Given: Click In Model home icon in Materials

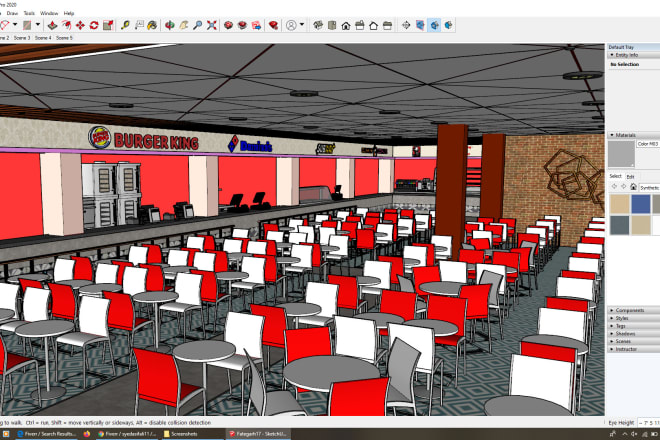Looking at the screenshot, I should pos(633,187).
